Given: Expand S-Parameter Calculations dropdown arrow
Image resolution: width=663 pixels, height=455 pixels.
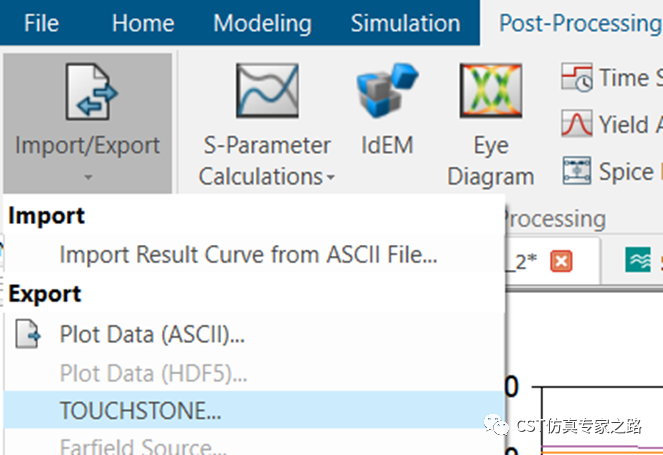Looking at the screenshot, I should 331,177.
